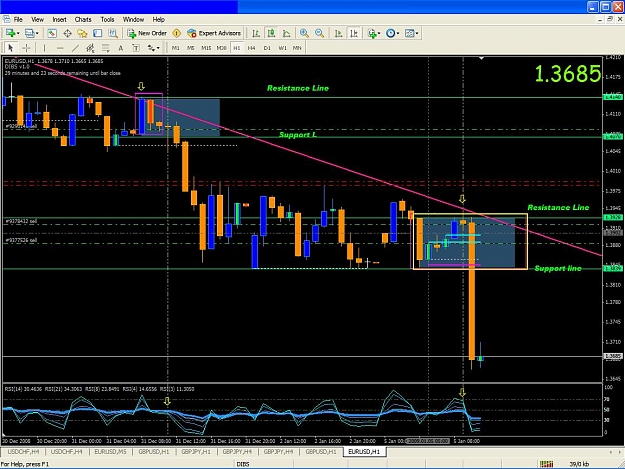Switch to M1 timeframe
625x469 pixels.
[x=175, y=48]
